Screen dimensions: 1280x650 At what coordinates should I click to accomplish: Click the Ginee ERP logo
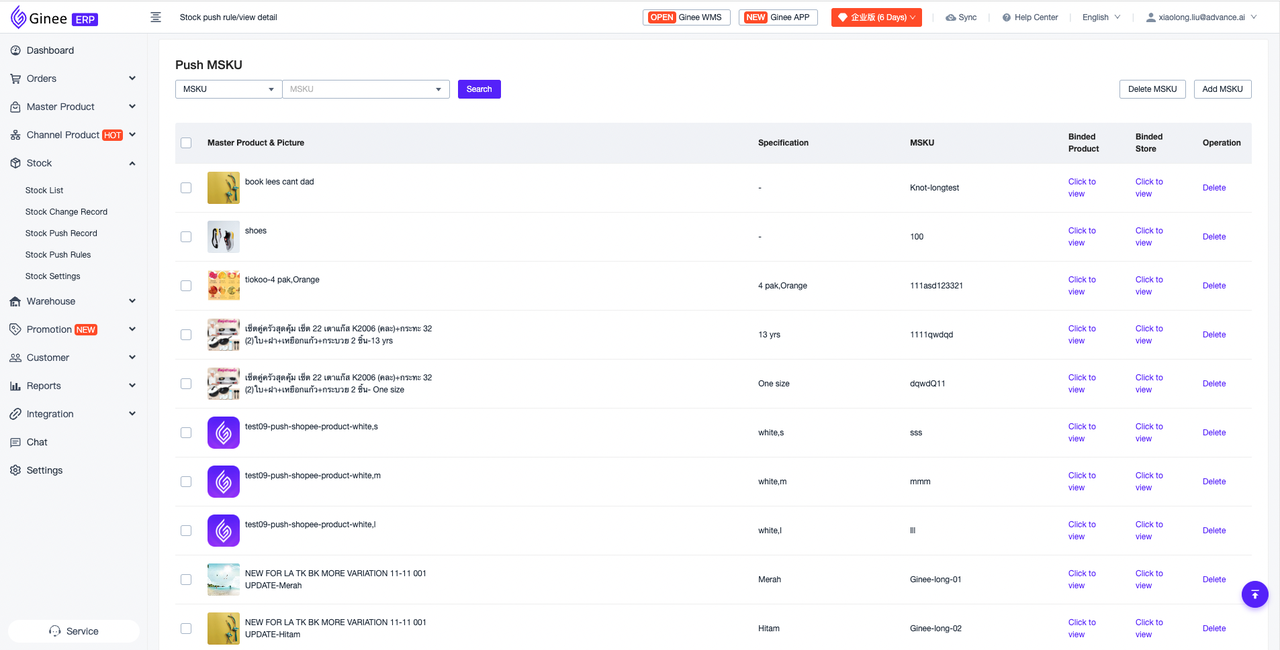[x=54, y=17]
